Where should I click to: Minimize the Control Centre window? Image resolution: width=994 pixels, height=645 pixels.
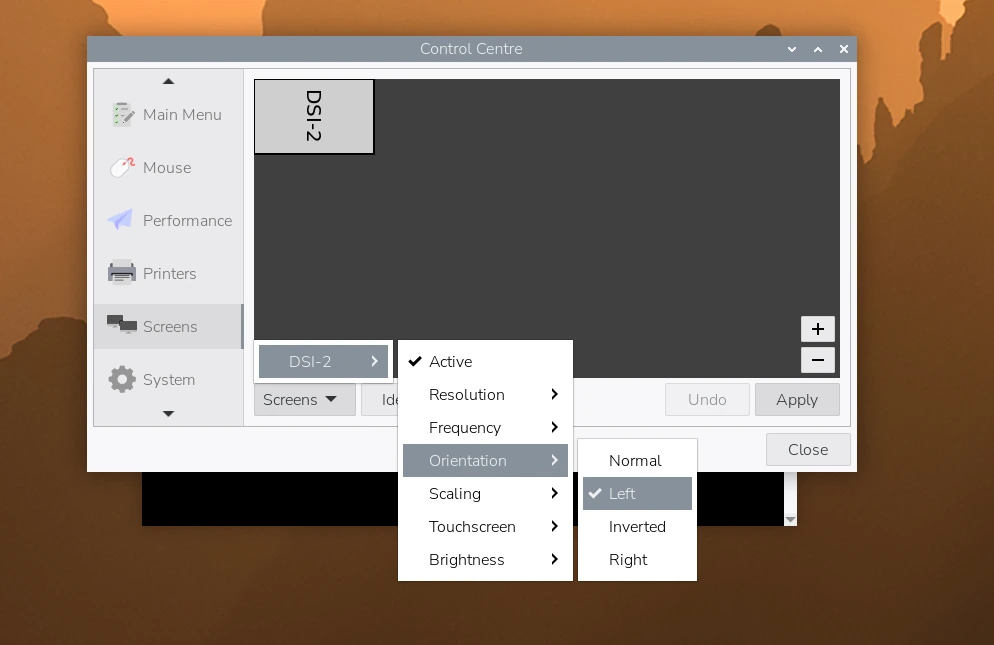(792, 49)
